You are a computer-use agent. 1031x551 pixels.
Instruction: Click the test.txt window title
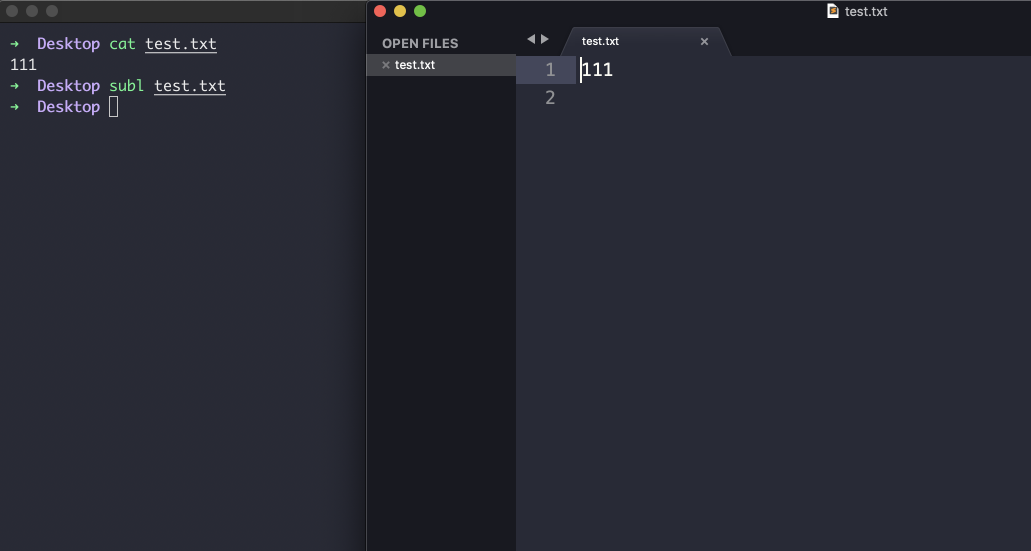click(866, 11)
